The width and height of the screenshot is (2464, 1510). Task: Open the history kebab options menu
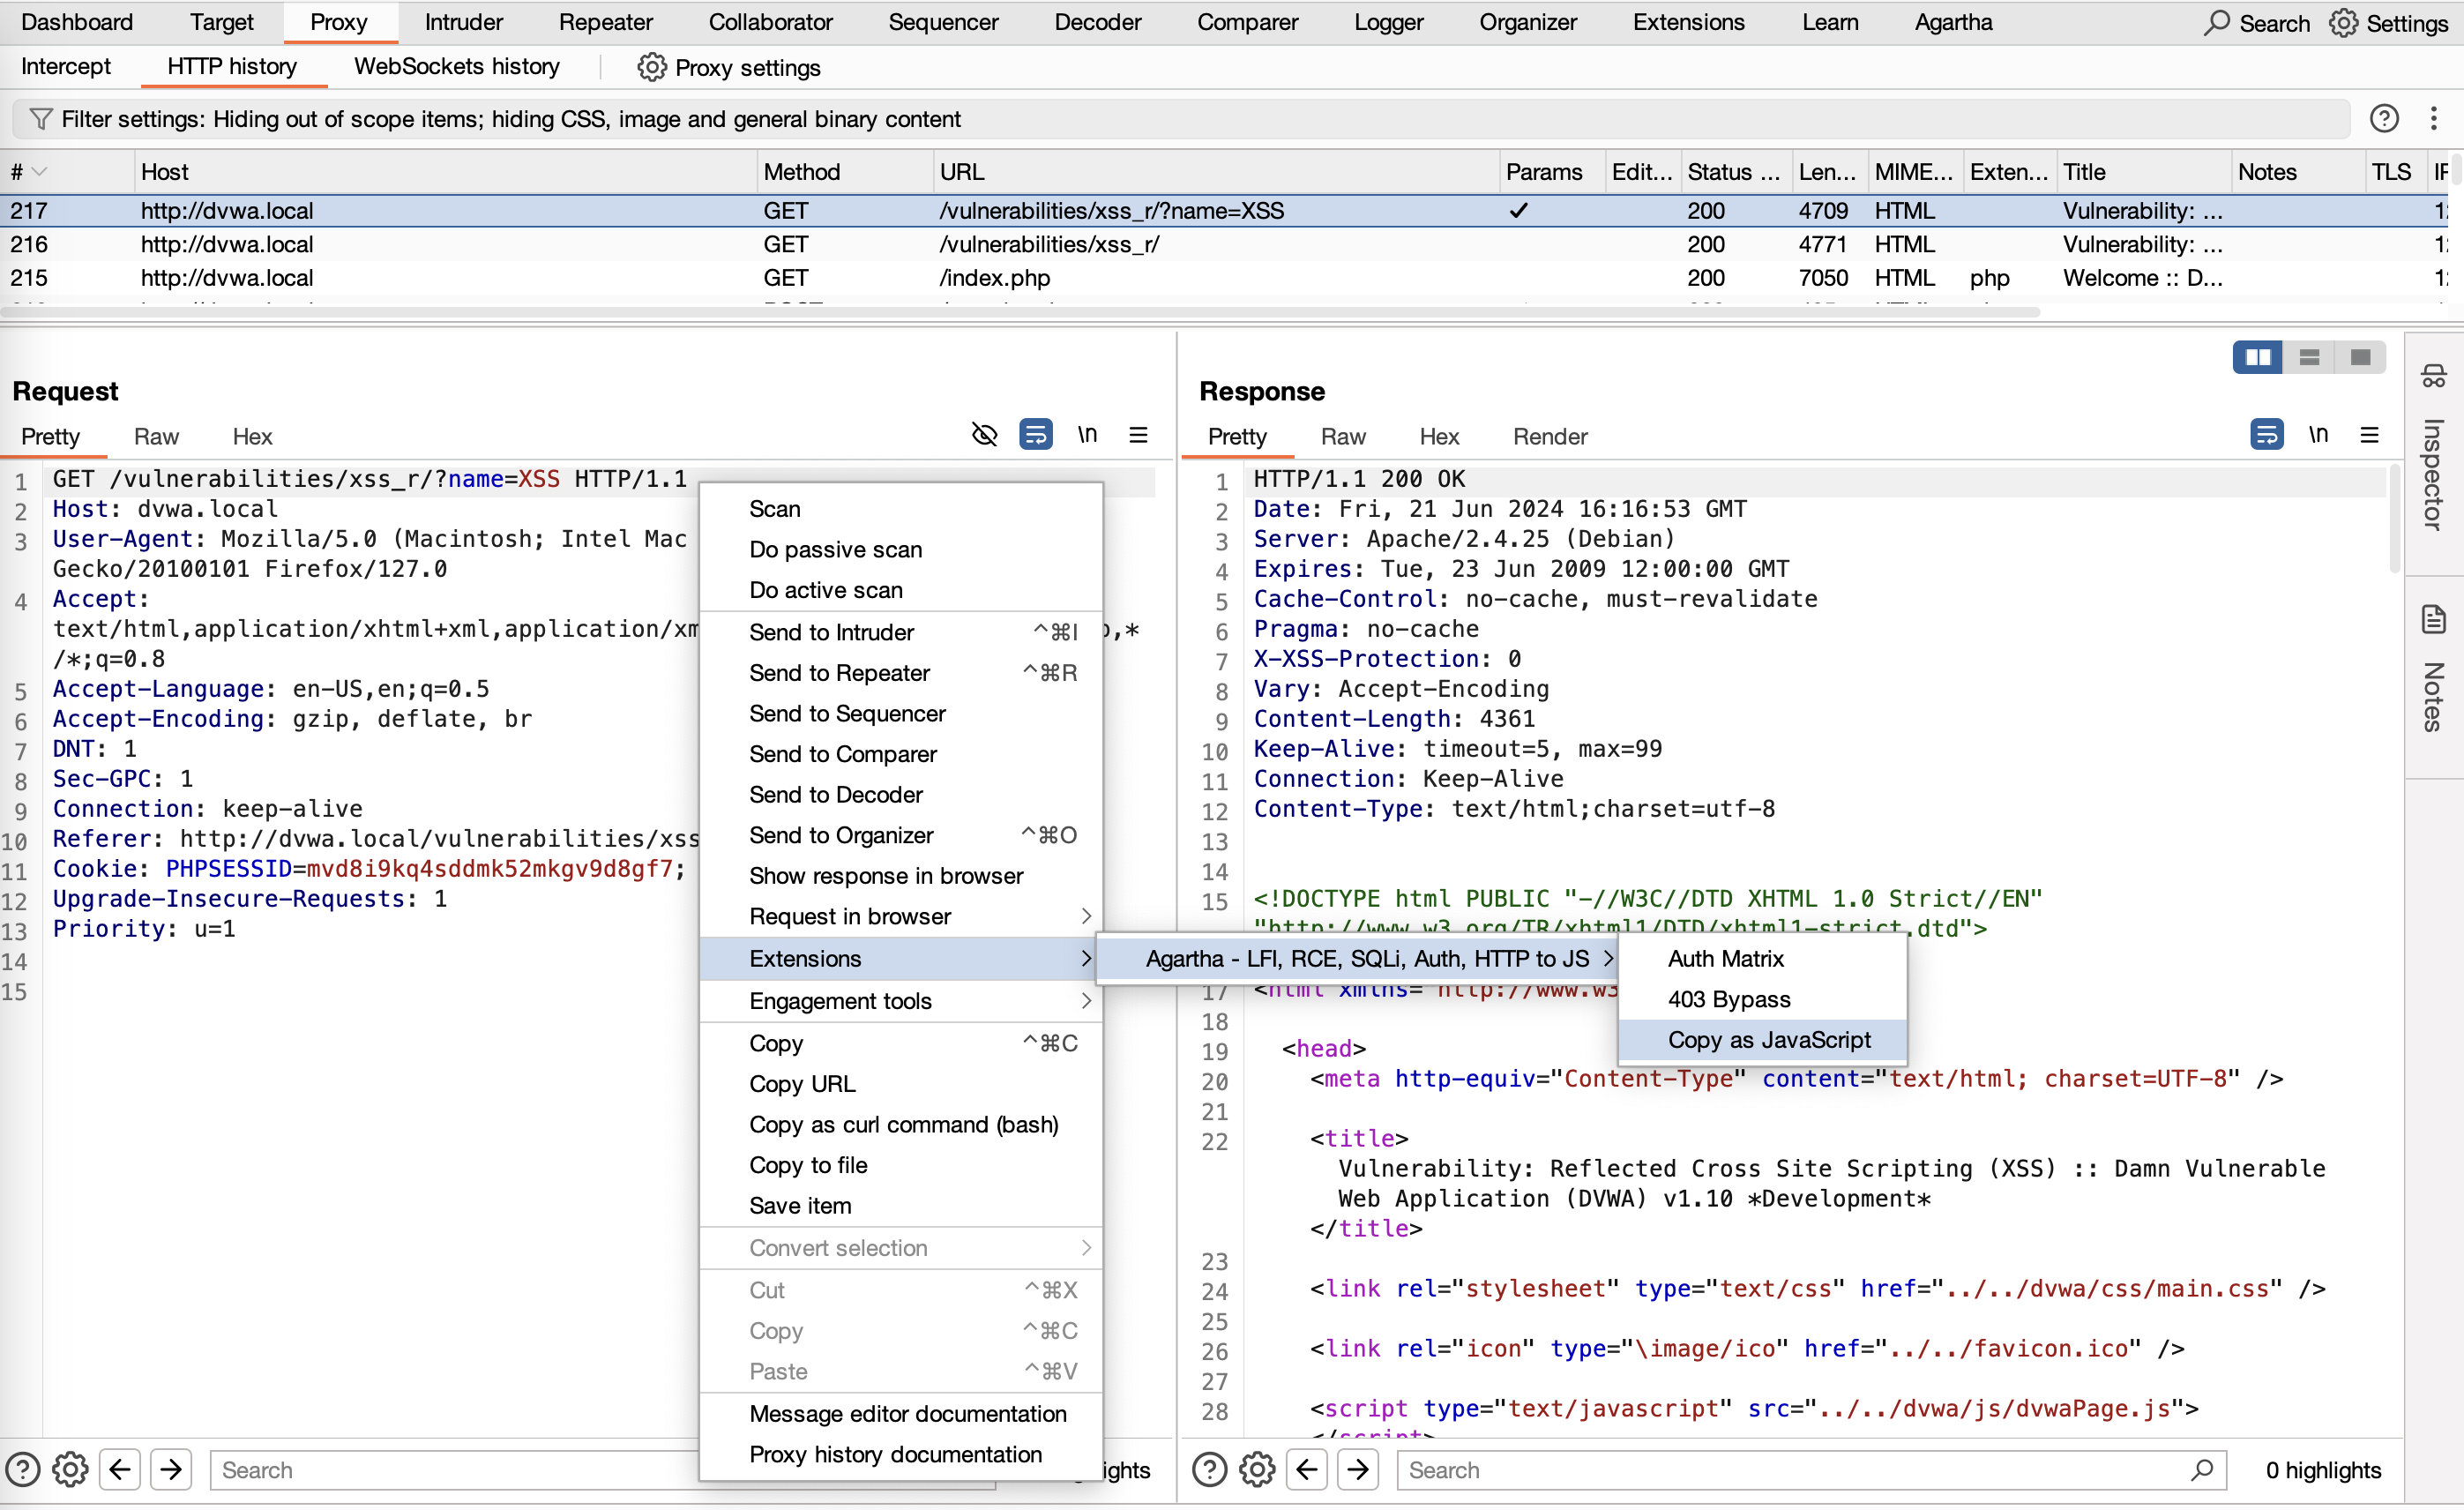(x=2434, y=119)
